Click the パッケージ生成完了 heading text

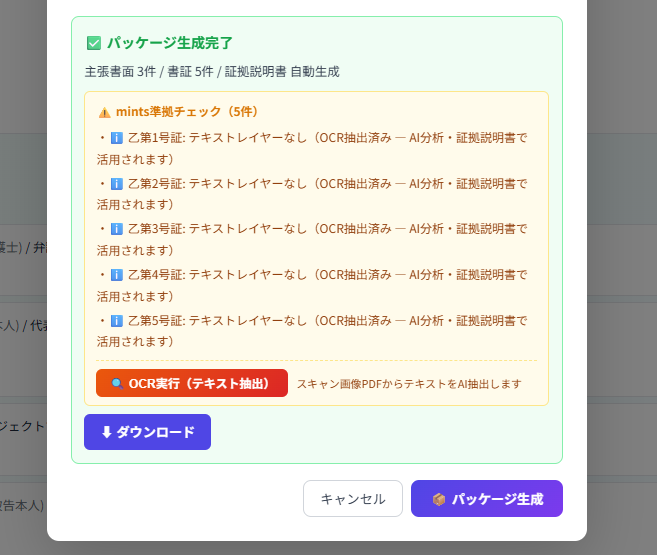tap(170, 43)
